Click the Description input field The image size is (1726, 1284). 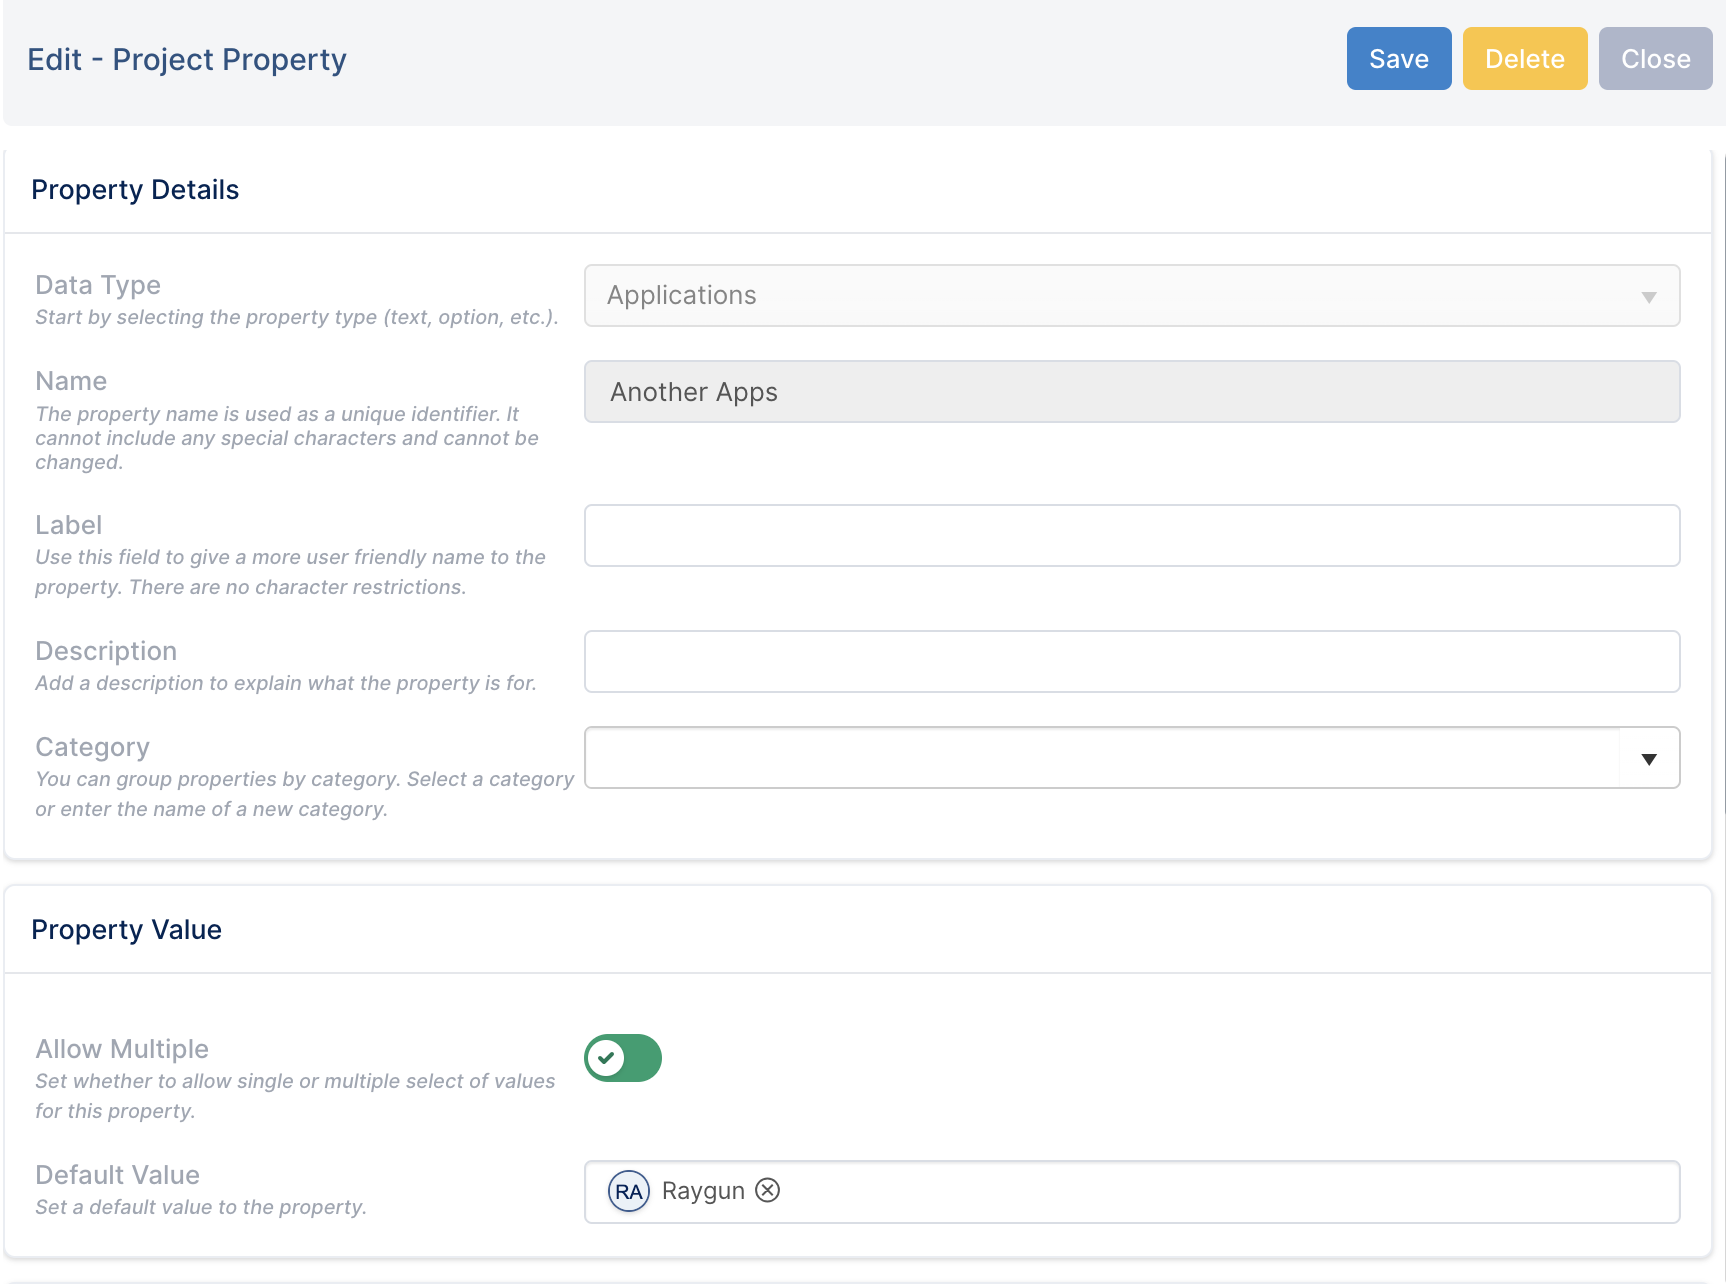tap(1131, 661)
